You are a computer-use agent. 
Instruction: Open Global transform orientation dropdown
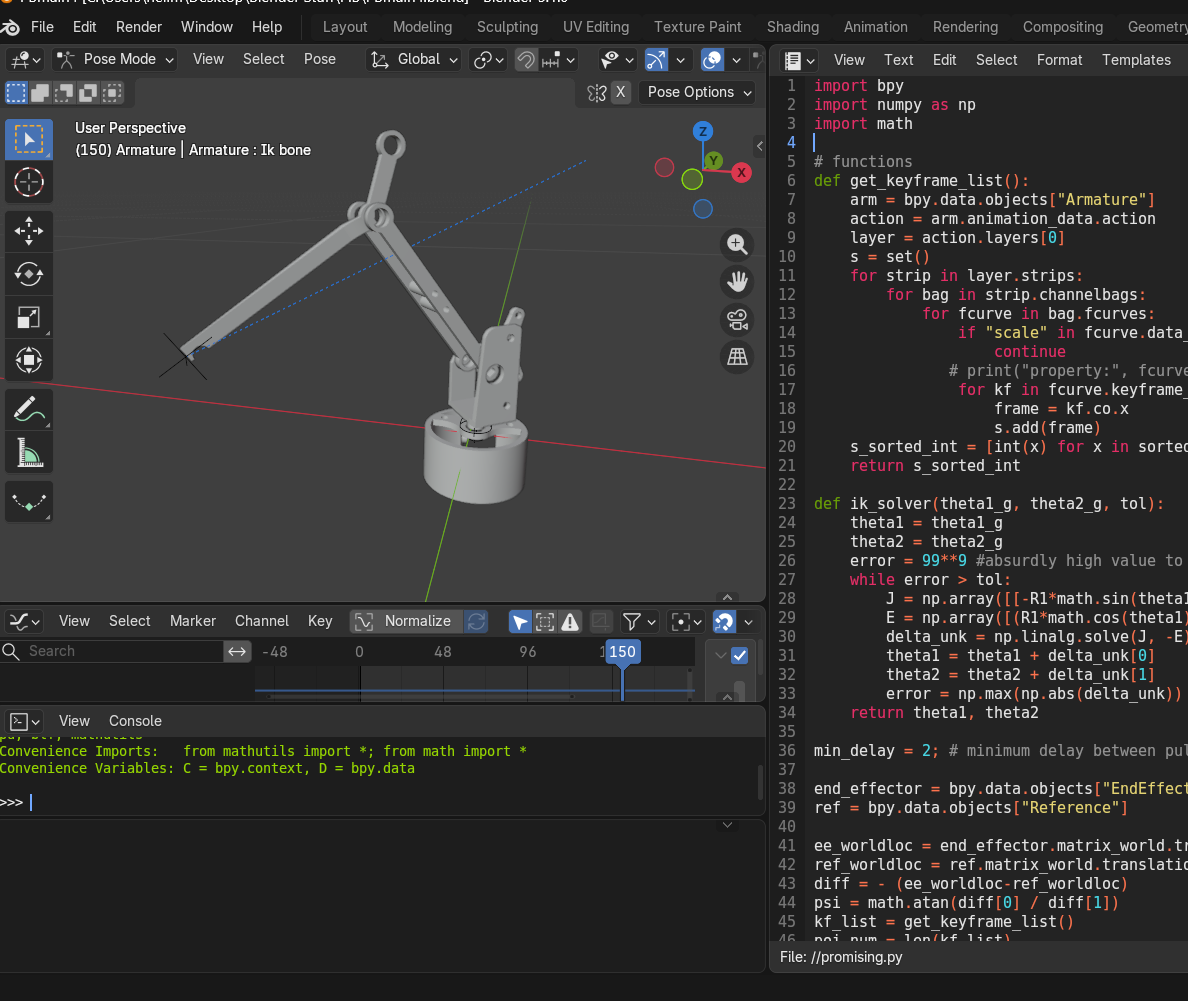click(x=414, y=59)
